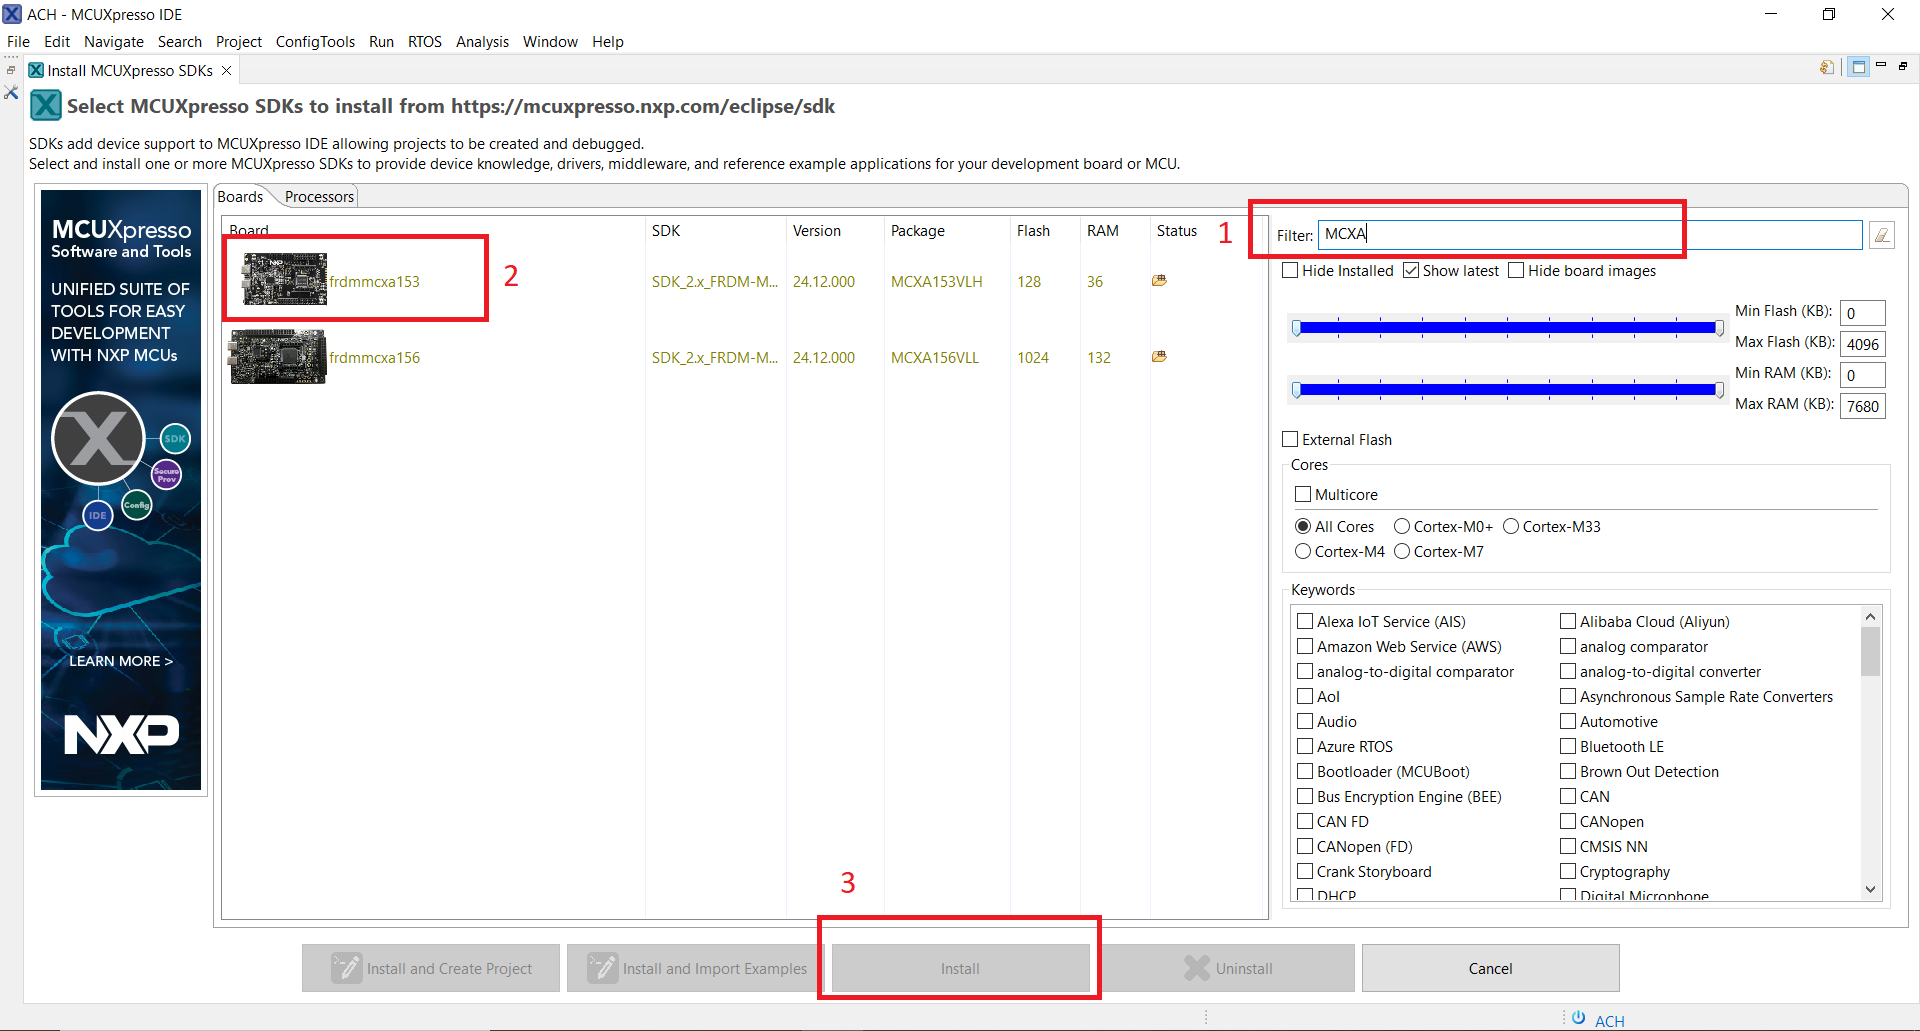Tick the External Flash checkbox

pyautogui.click(x=1291, y=440)
